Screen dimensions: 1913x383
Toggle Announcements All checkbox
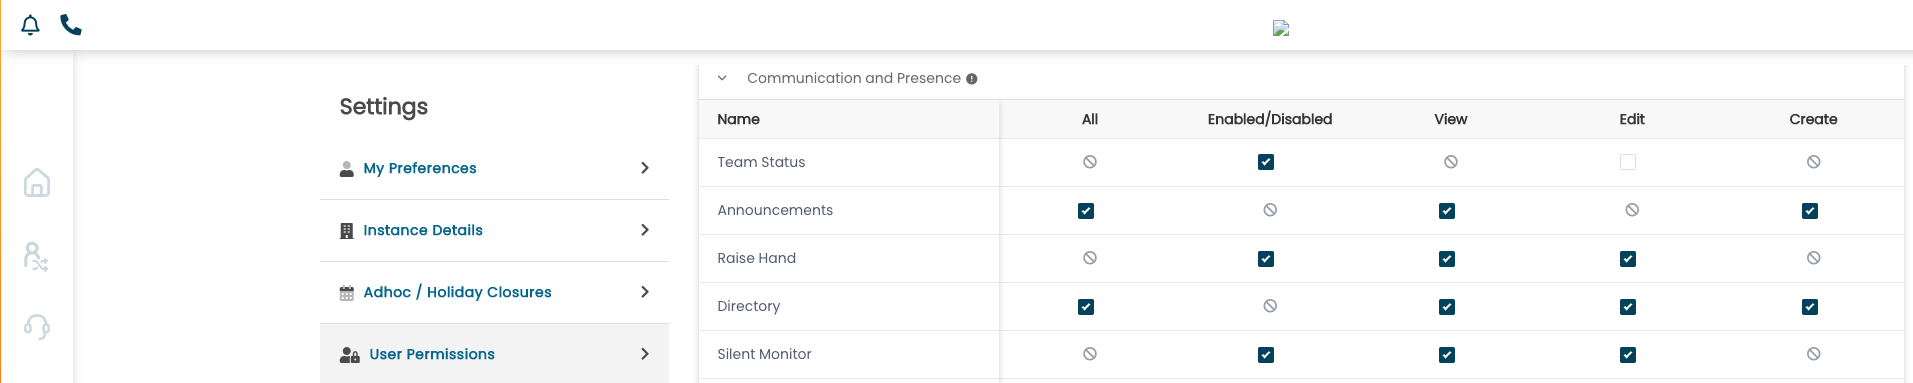click(x=1086, y=211)
